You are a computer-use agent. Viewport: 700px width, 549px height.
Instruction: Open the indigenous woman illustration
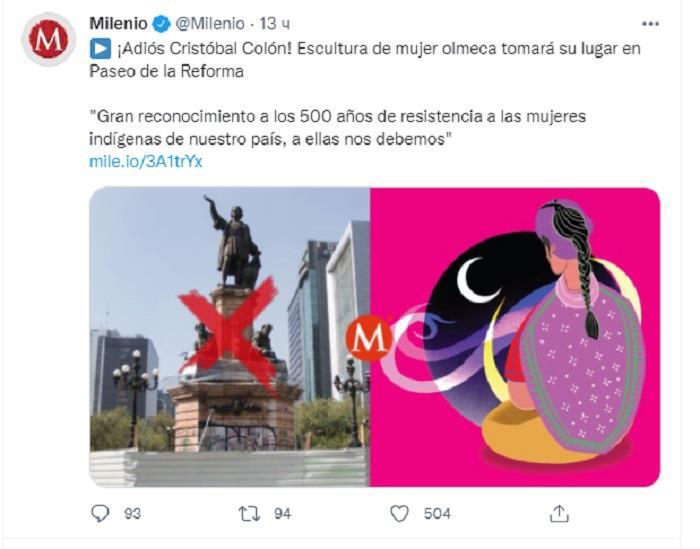pyautogui.click(x=515, y=337)
